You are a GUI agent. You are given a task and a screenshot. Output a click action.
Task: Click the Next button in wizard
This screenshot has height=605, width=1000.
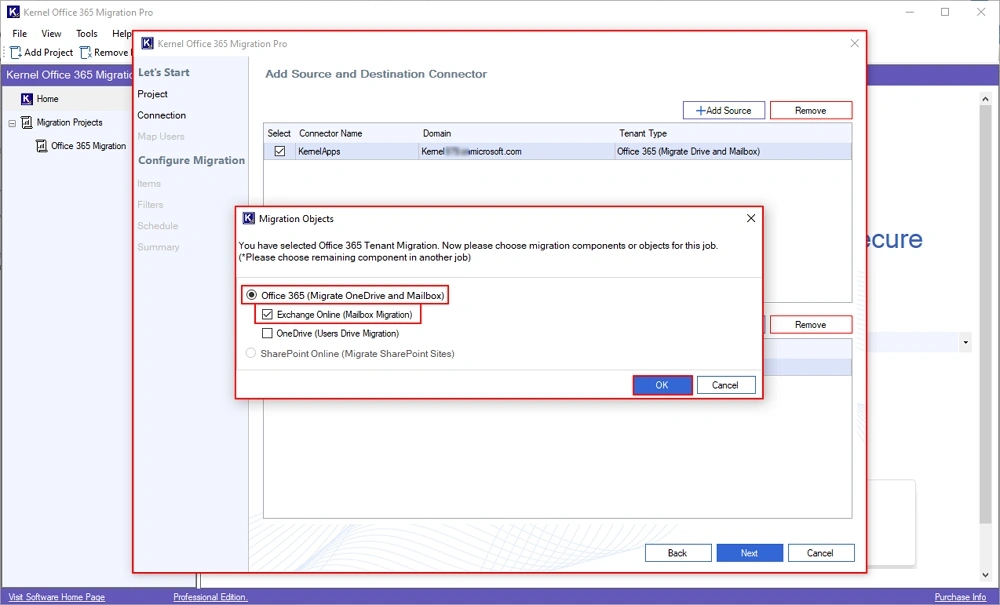(x=748, y=553)
